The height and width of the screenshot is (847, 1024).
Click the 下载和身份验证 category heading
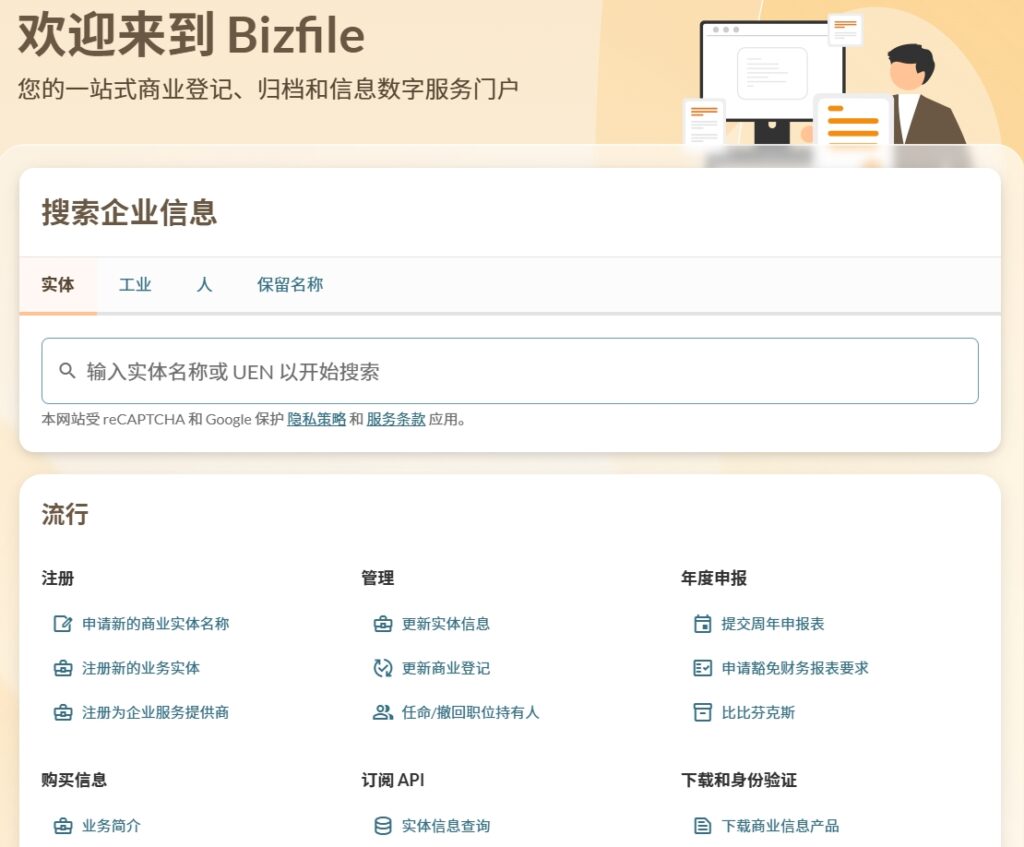coord(739,780)
